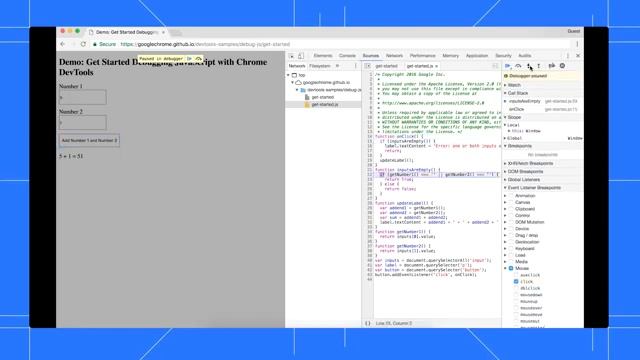Click the Number 2 input field
The width and height of the screenshot is (640, 360).
(83, 122)
